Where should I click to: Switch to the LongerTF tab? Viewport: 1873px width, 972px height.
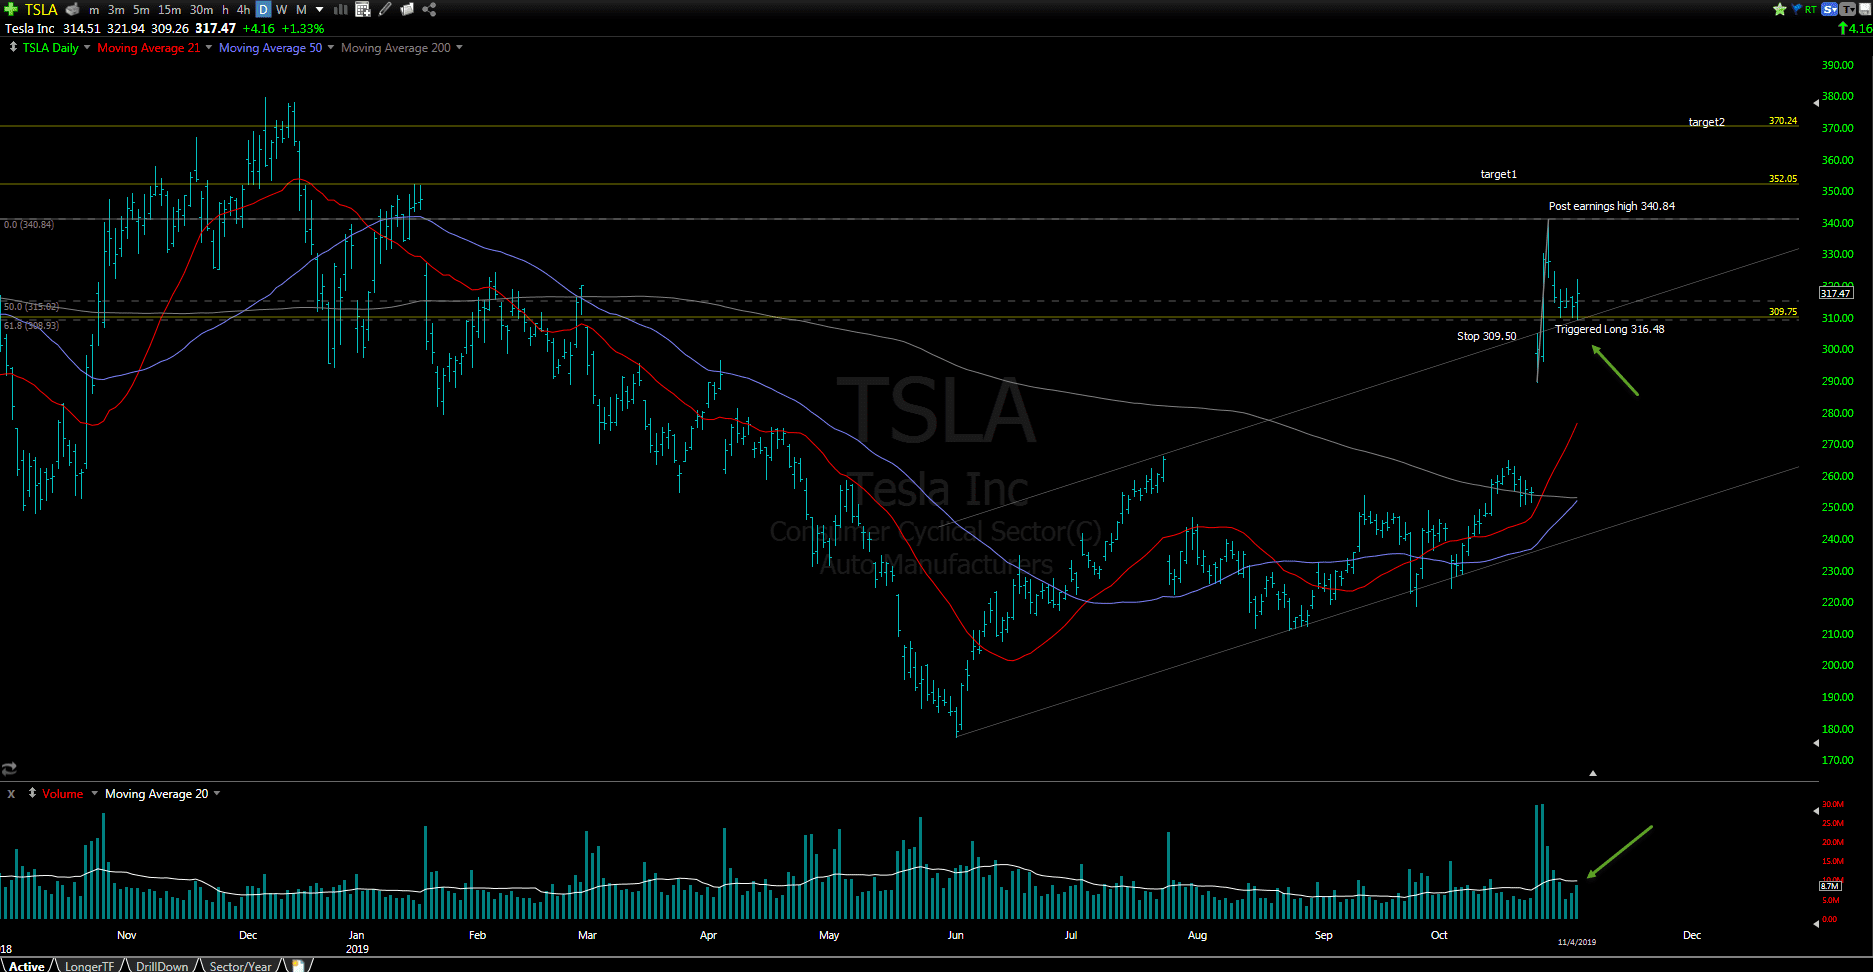pyautogui.click(x=89, y=966)
